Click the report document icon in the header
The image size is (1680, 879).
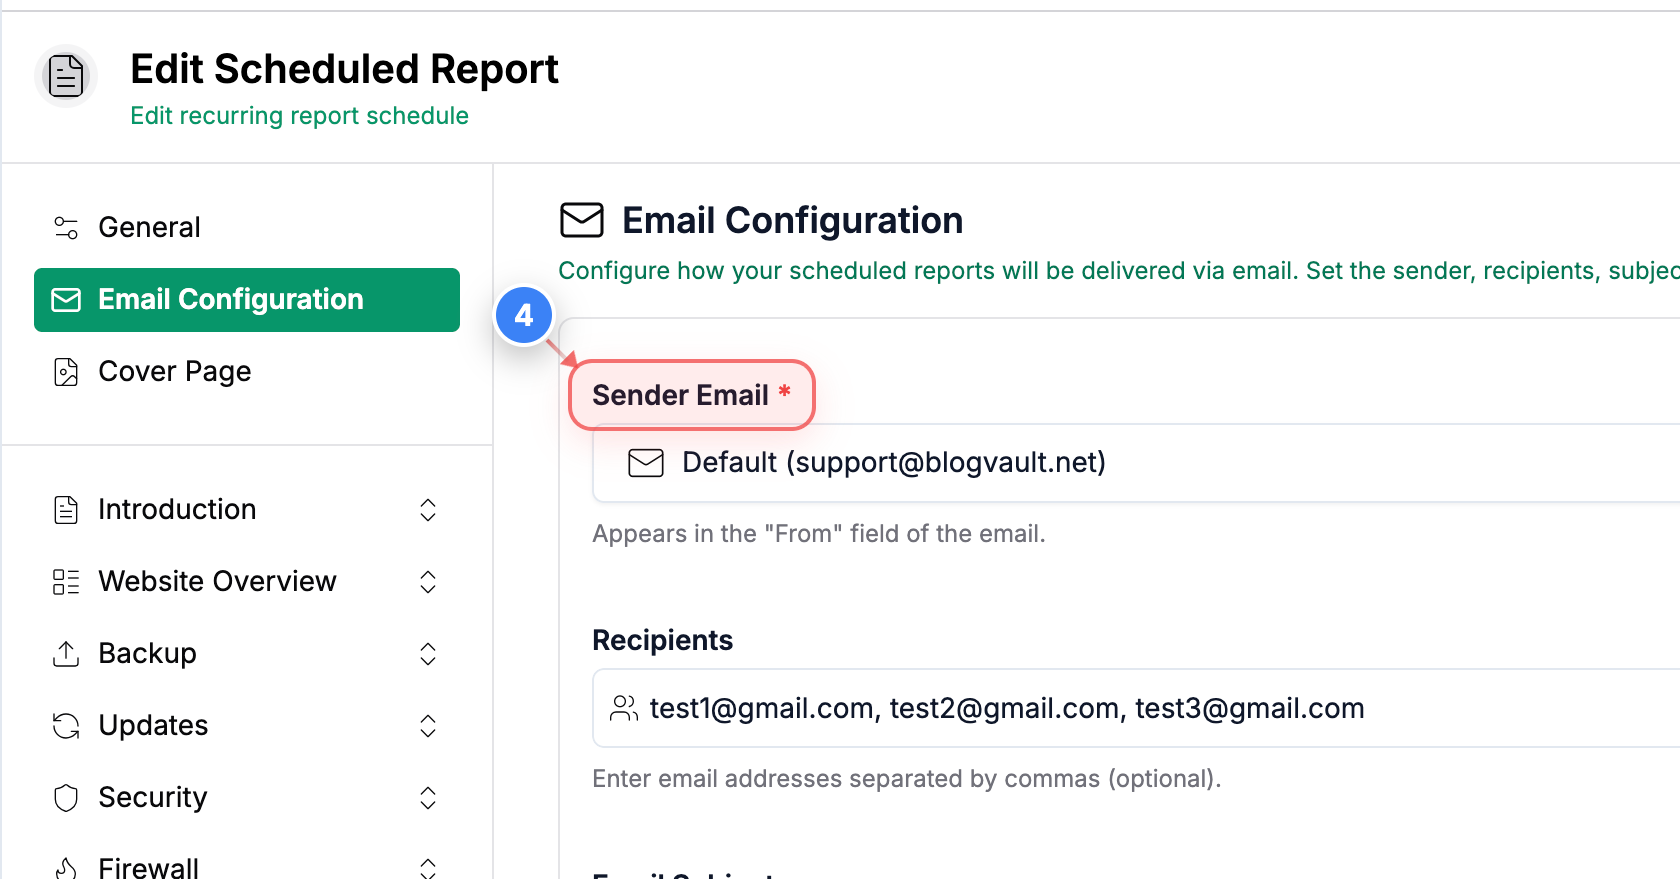pos(66,75)
